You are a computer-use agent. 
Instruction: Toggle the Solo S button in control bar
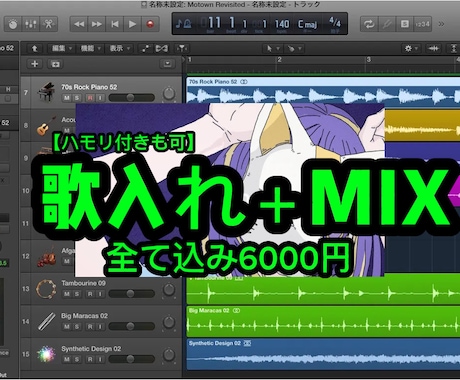click(x=405, y=24)
